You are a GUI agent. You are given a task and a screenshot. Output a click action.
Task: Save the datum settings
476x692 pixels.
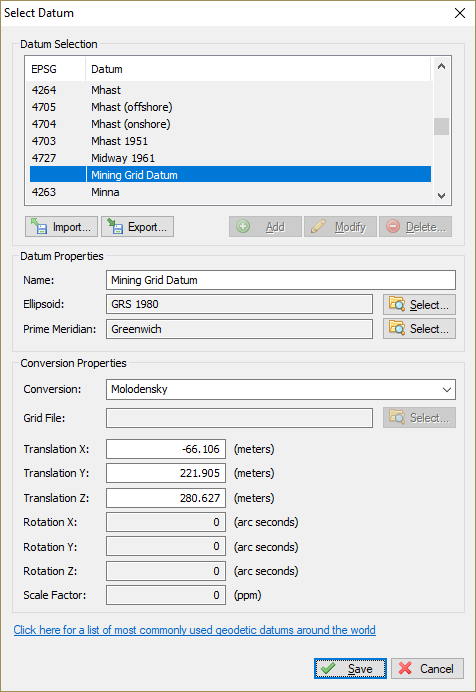pos(350,669)
